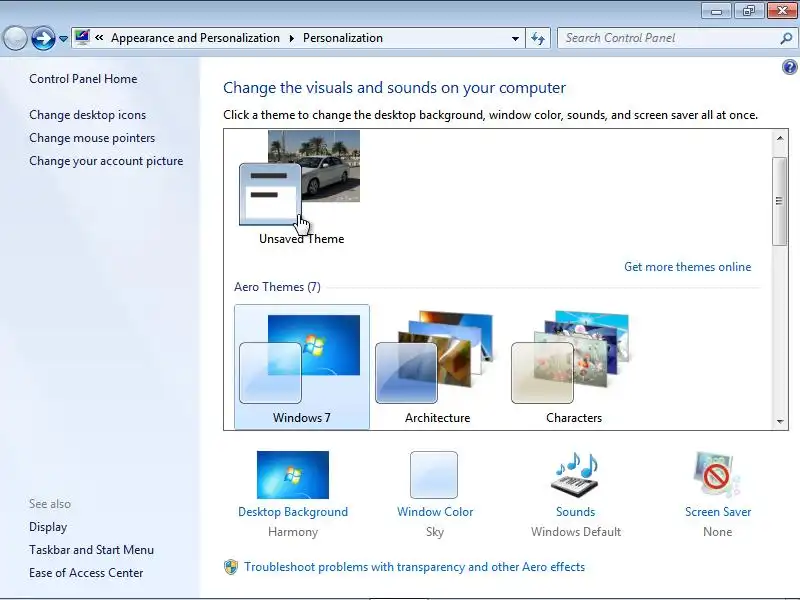Click the Personalization breadcrumb segment

[343, 38]
